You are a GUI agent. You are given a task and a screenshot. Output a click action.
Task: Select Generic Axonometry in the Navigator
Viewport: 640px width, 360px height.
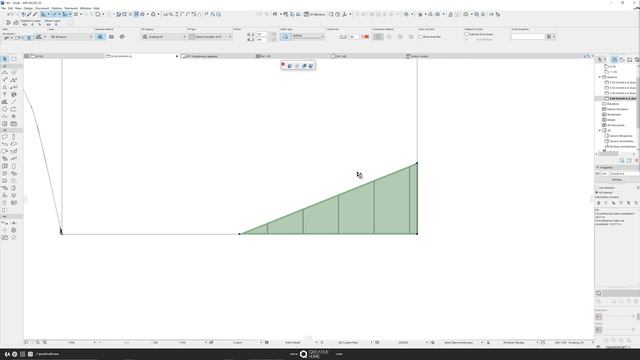619,141
